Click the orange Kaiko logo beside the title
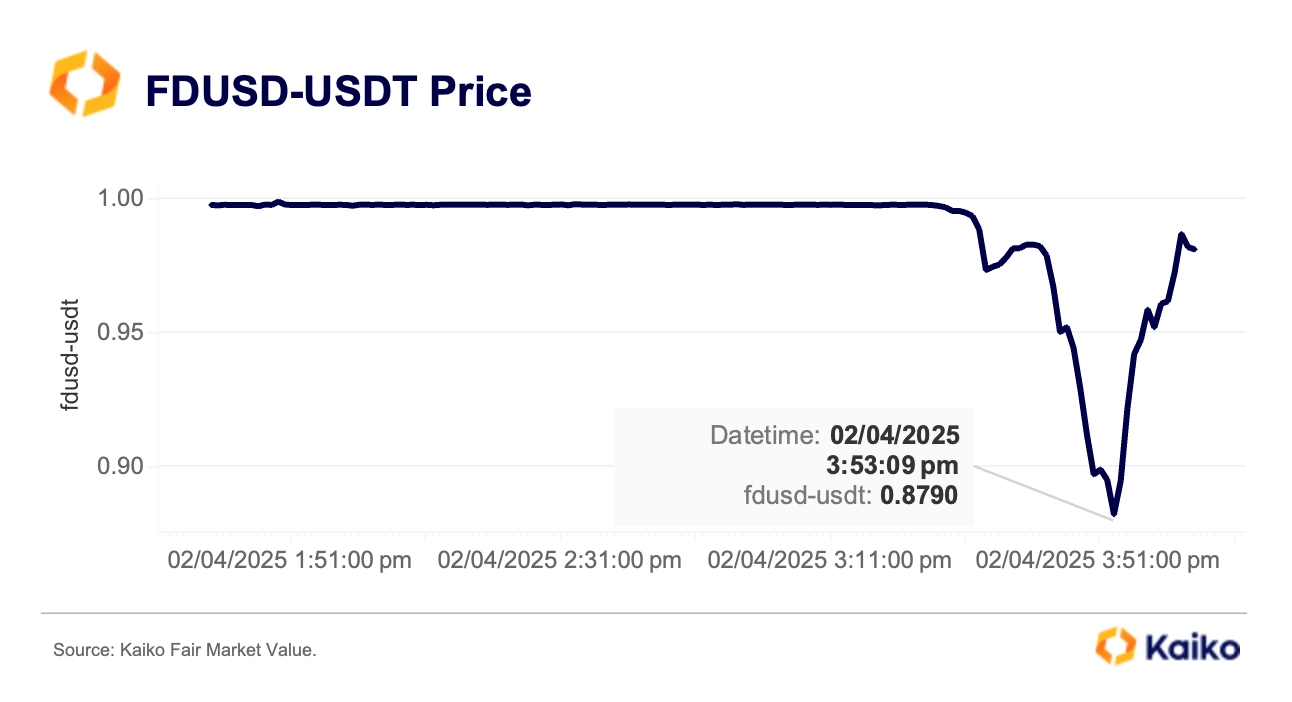 (x=83, y=85)
